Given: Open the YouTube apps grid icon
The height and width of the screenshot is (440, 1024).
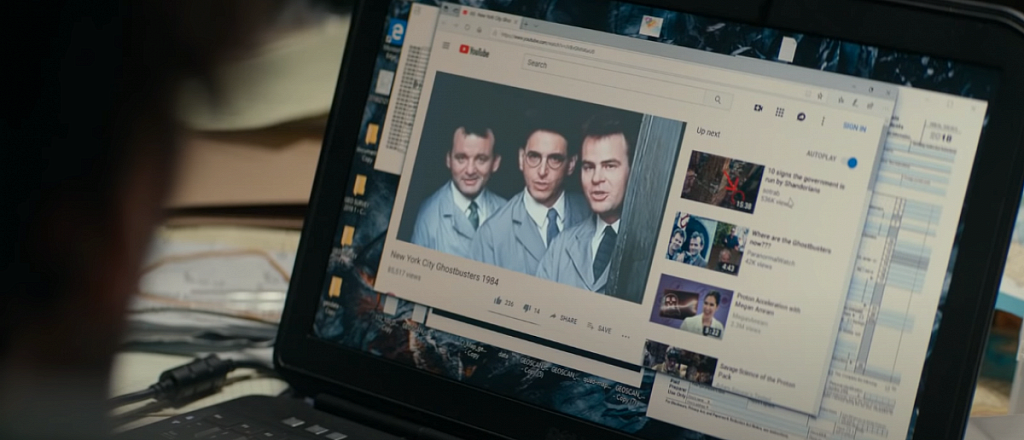Looking at the screenshot, I should [779, 112].
